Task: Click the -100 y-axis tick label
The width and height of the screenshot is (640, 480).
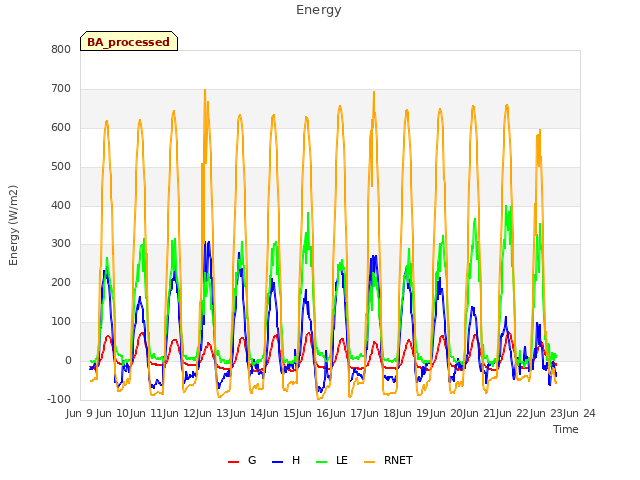Action: tap(59, 399)
